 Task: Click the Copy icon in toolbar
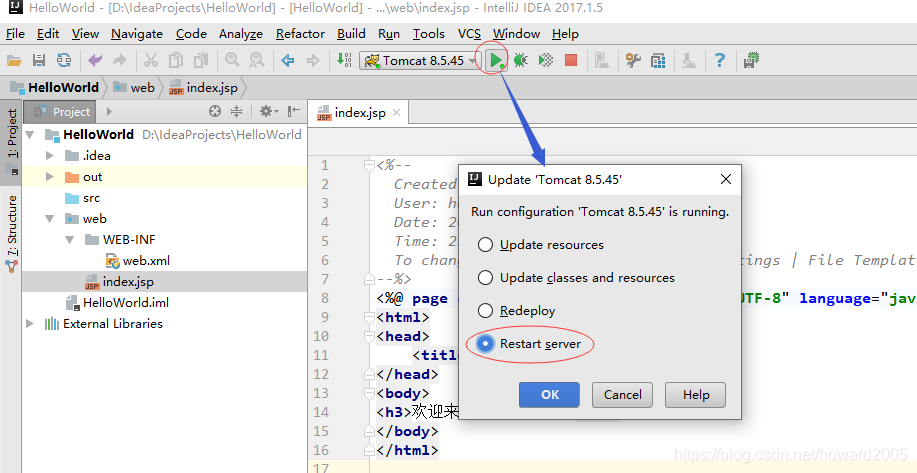tap(175, 60)
